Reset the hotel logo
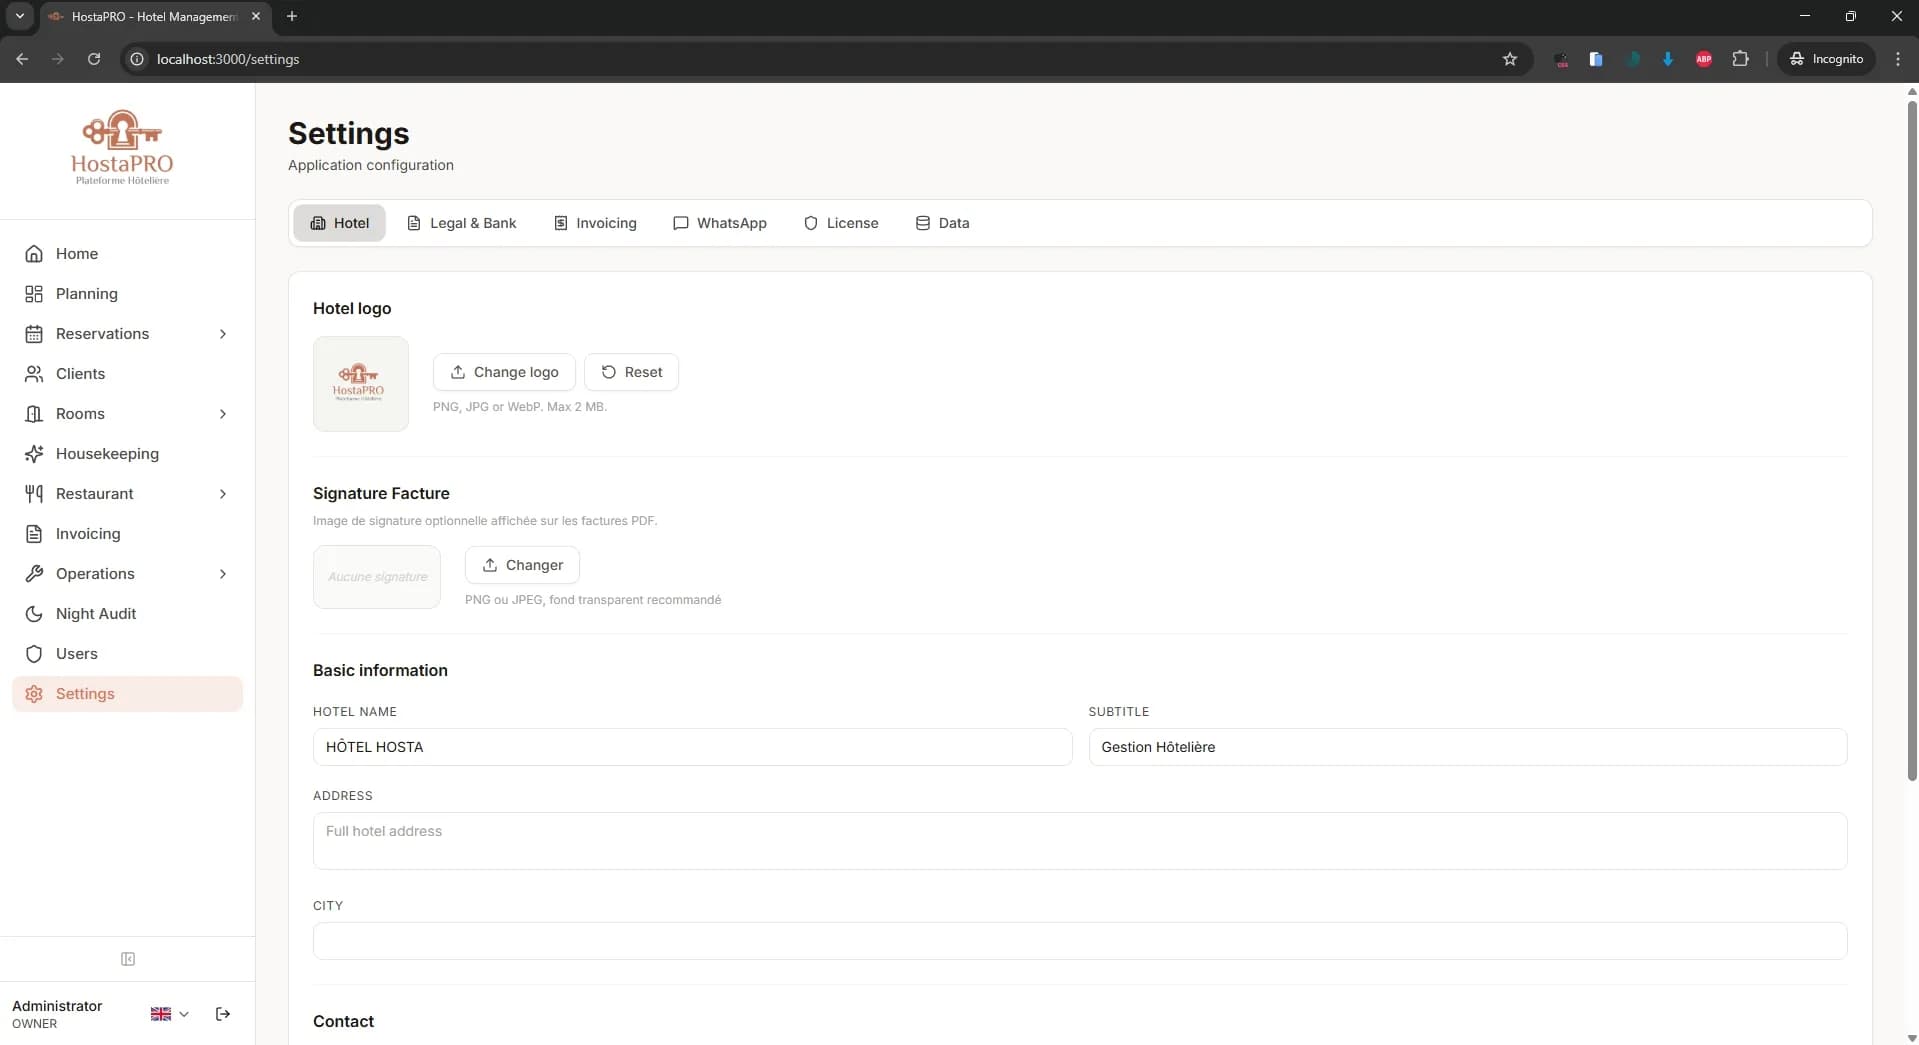1919x1045 pixels. click(x=631, y=371)
